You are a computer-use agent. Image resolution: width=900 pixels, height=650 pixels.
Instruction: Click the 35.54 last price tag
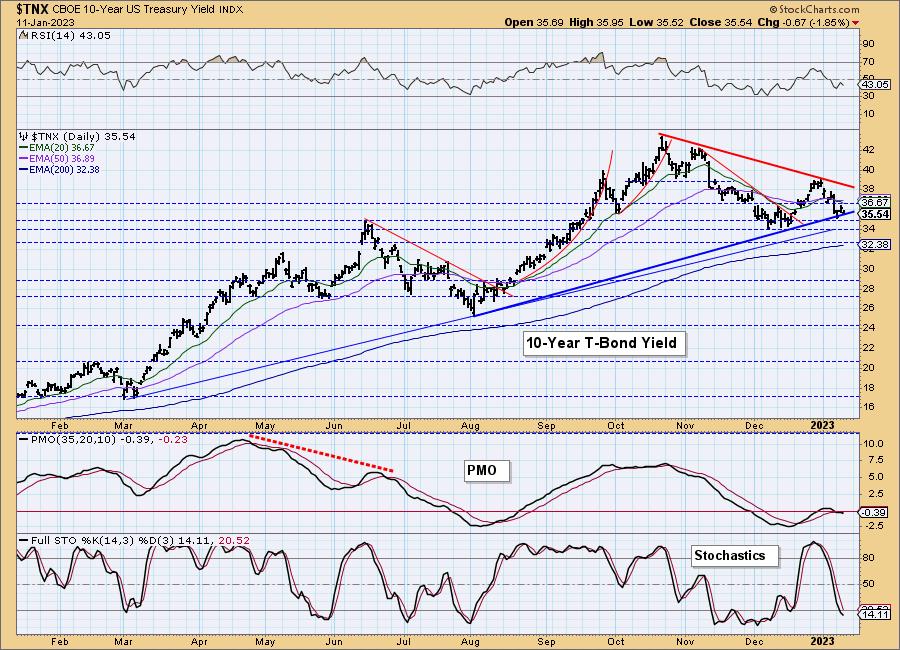pos(876,214)
